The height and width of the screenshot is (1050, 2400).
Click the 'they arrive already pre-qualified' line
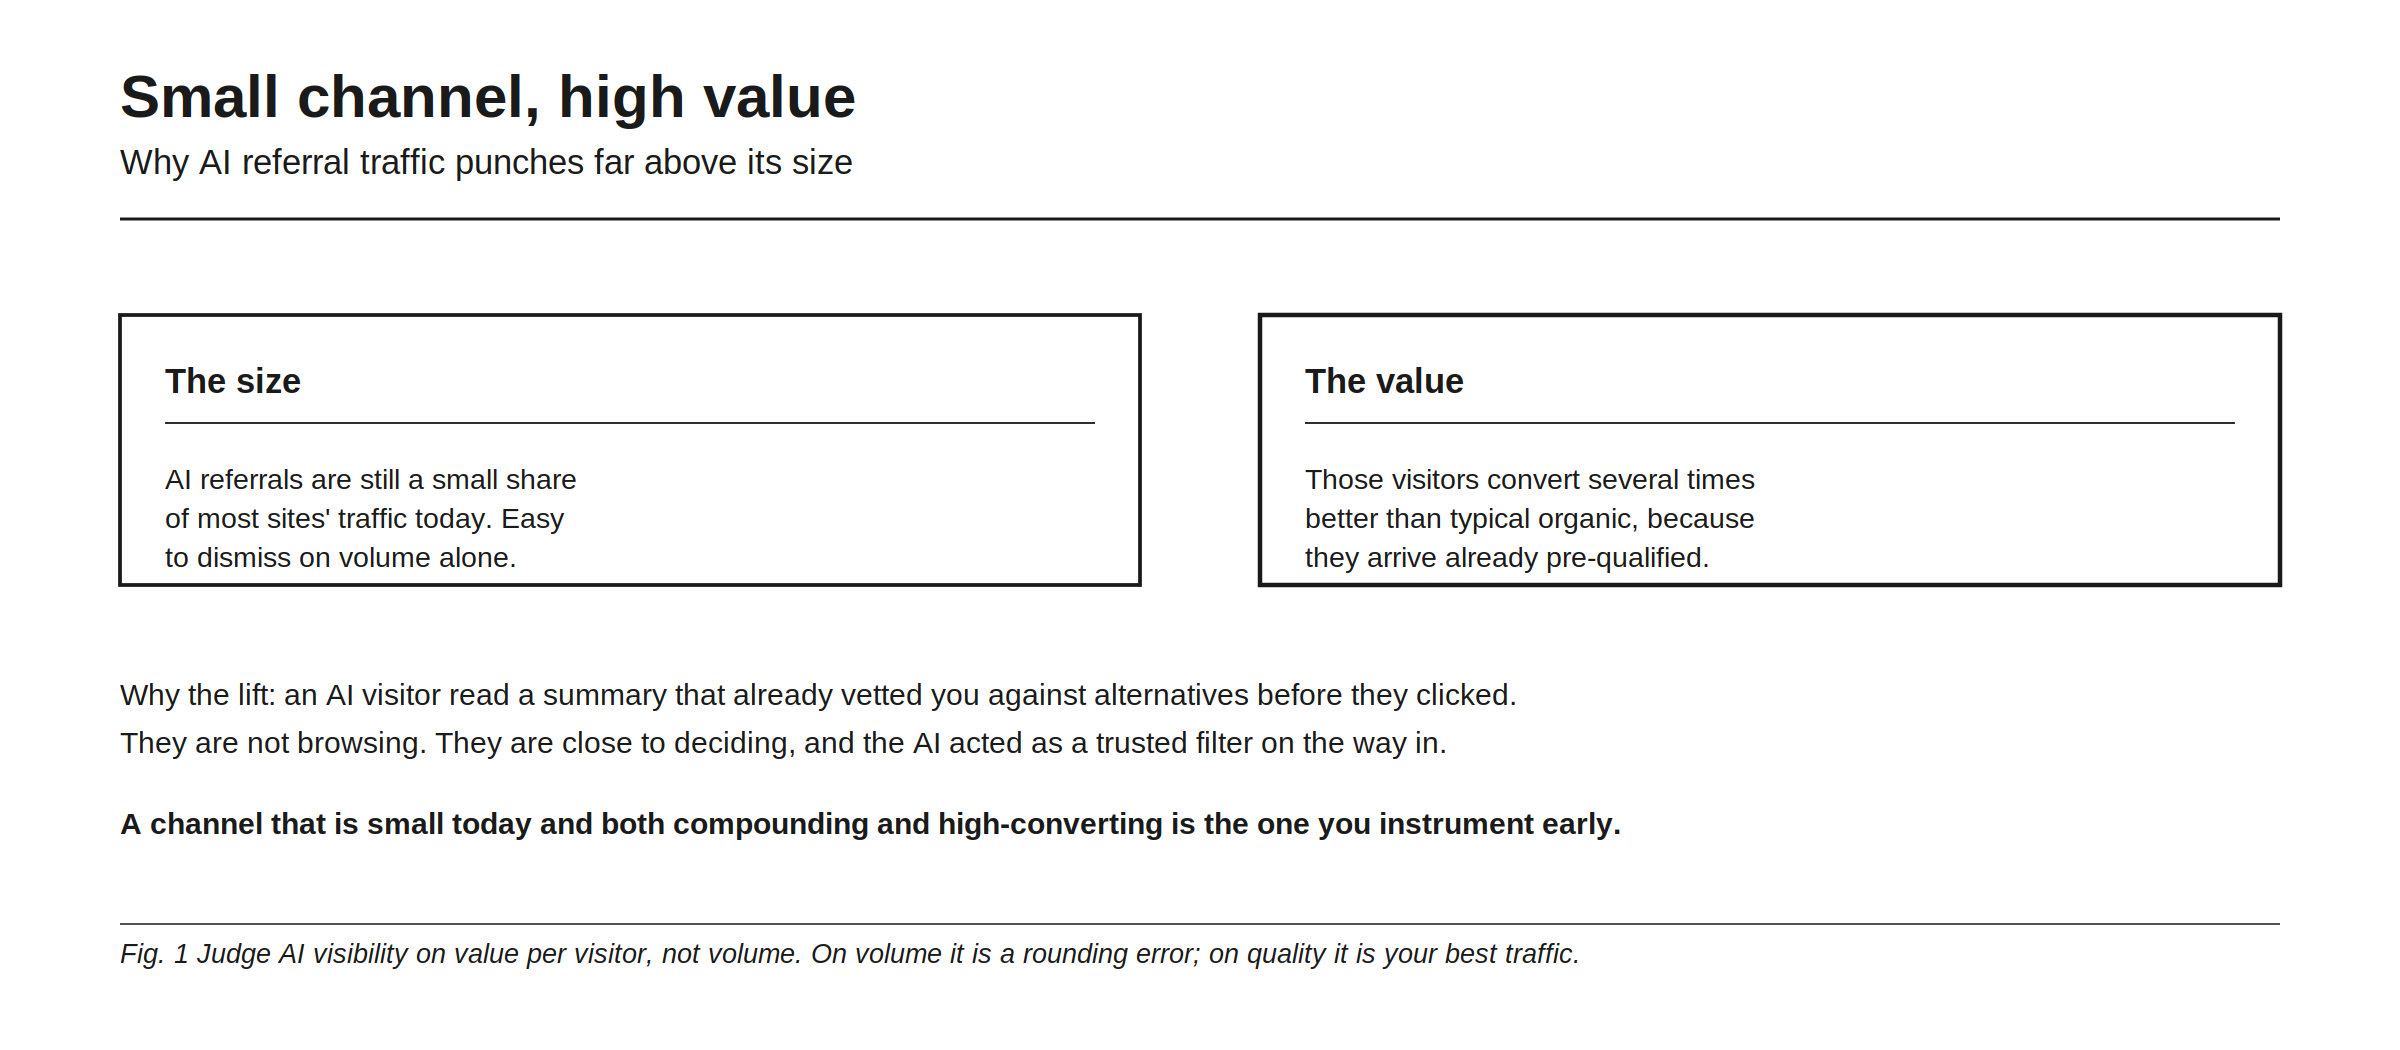[x=1507, y=558]
